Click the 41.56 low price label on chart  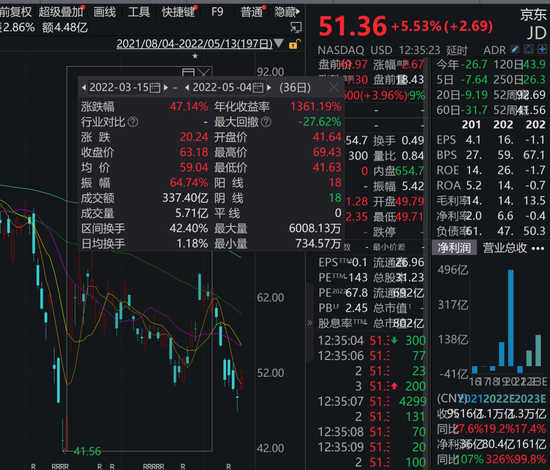tap(87, 451)
